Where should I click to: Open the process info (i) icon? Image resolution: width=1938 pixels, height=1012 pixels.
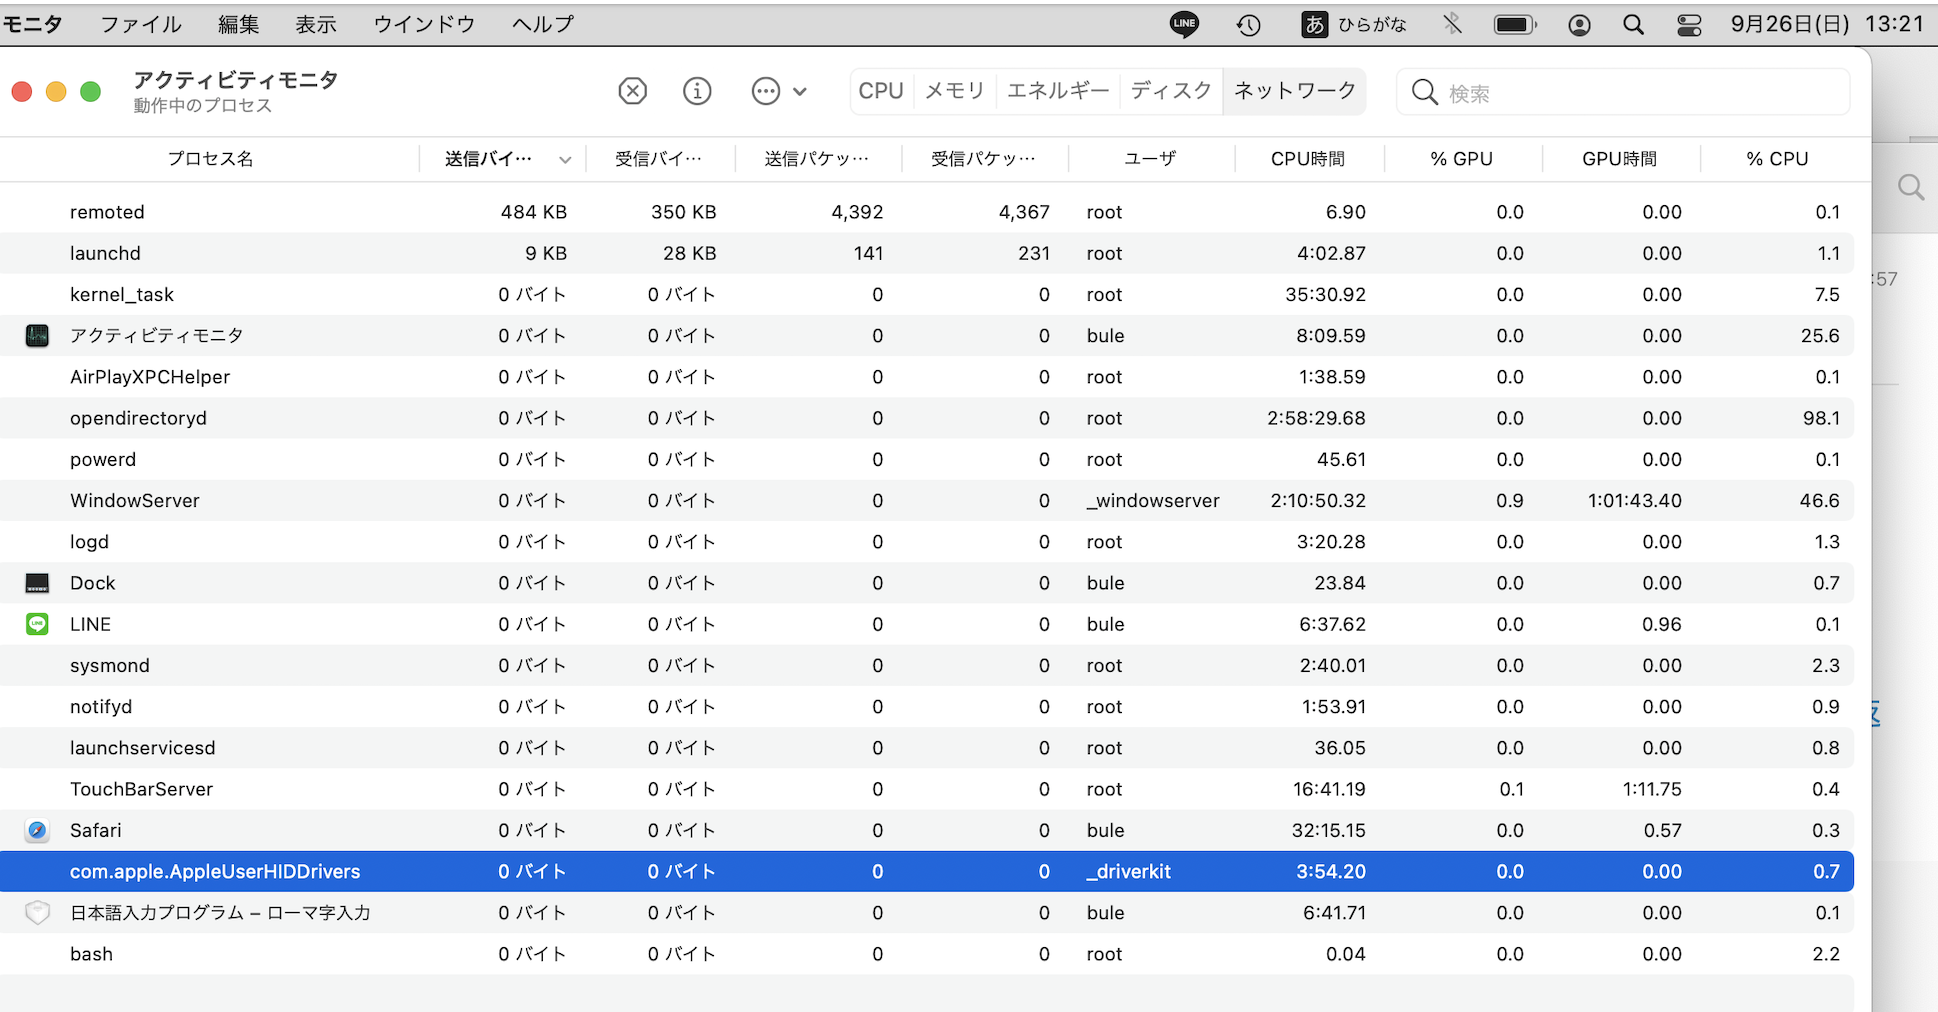tap(697, 92)
